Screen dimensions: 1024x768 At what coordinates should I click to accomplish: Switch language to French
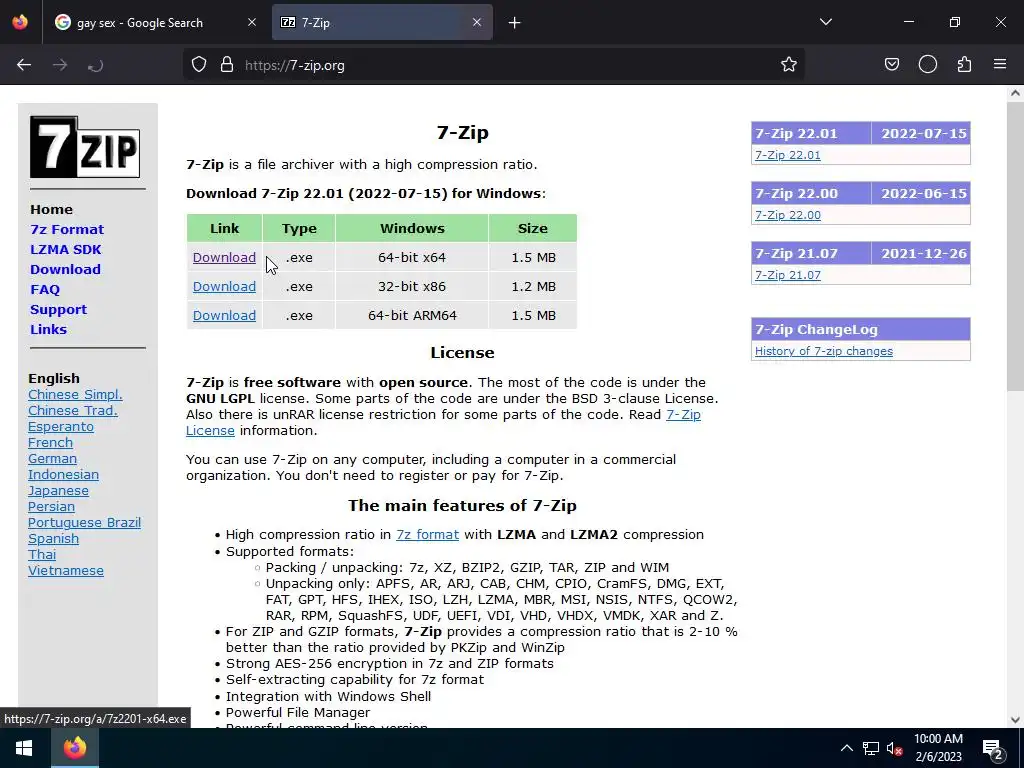point(50,442)
